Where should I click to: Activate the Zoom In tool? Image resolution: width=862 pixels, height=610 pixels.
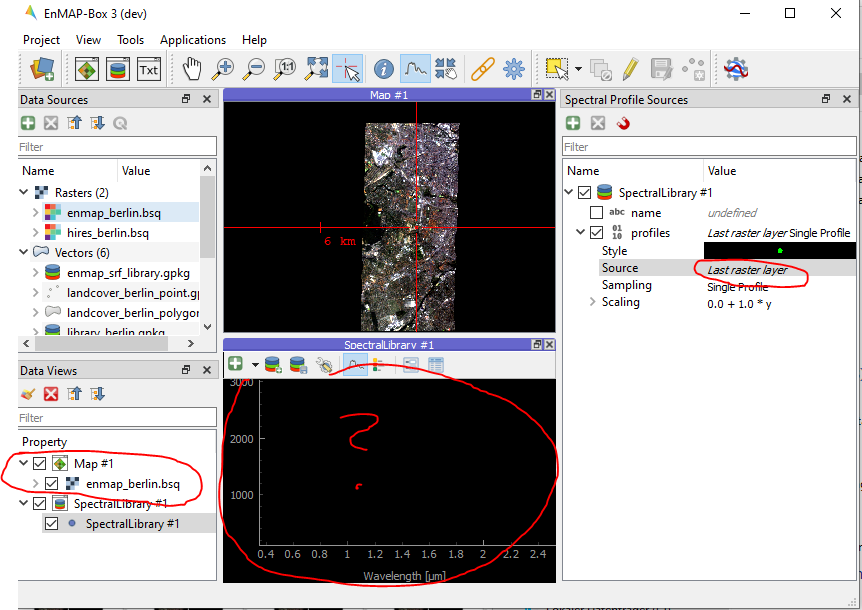coord(224,69)
